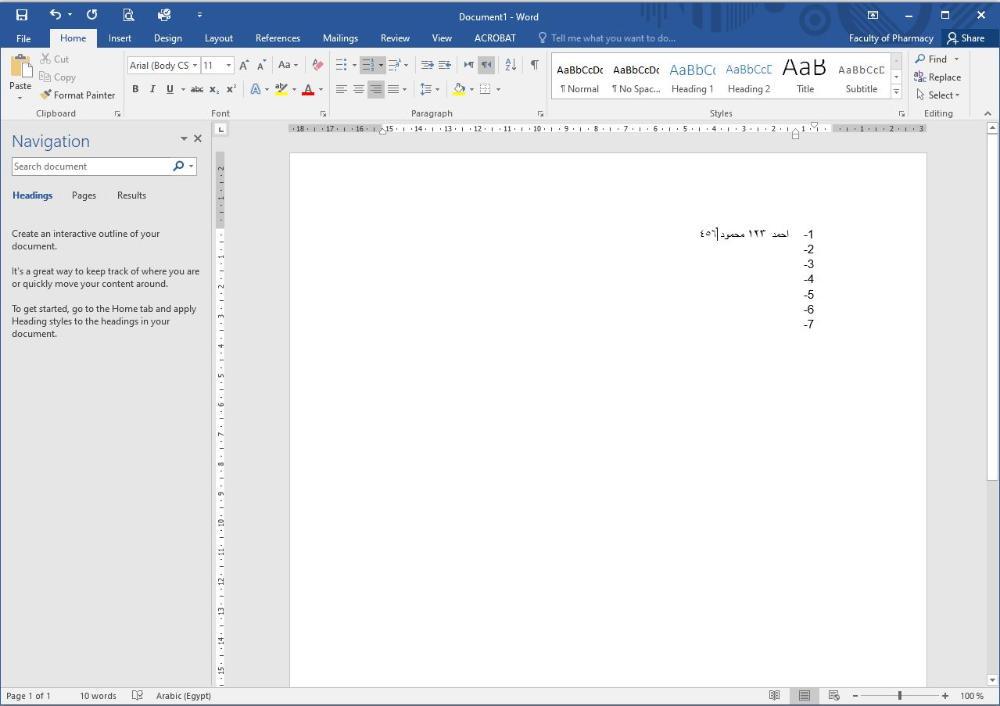The height and width of the screenshot is (706, 1000).
Task: Open the Font dialog launcher
Action: 323,114
